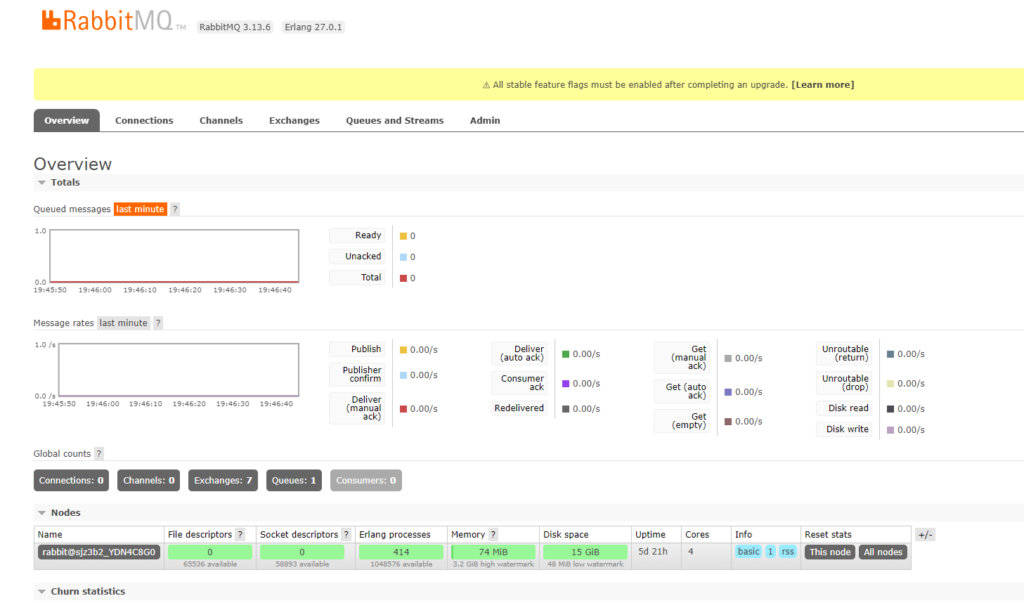This screenshot has width=1024, height=603.
Task: Click the basic info tag
Action: click(x=748, y=551)
